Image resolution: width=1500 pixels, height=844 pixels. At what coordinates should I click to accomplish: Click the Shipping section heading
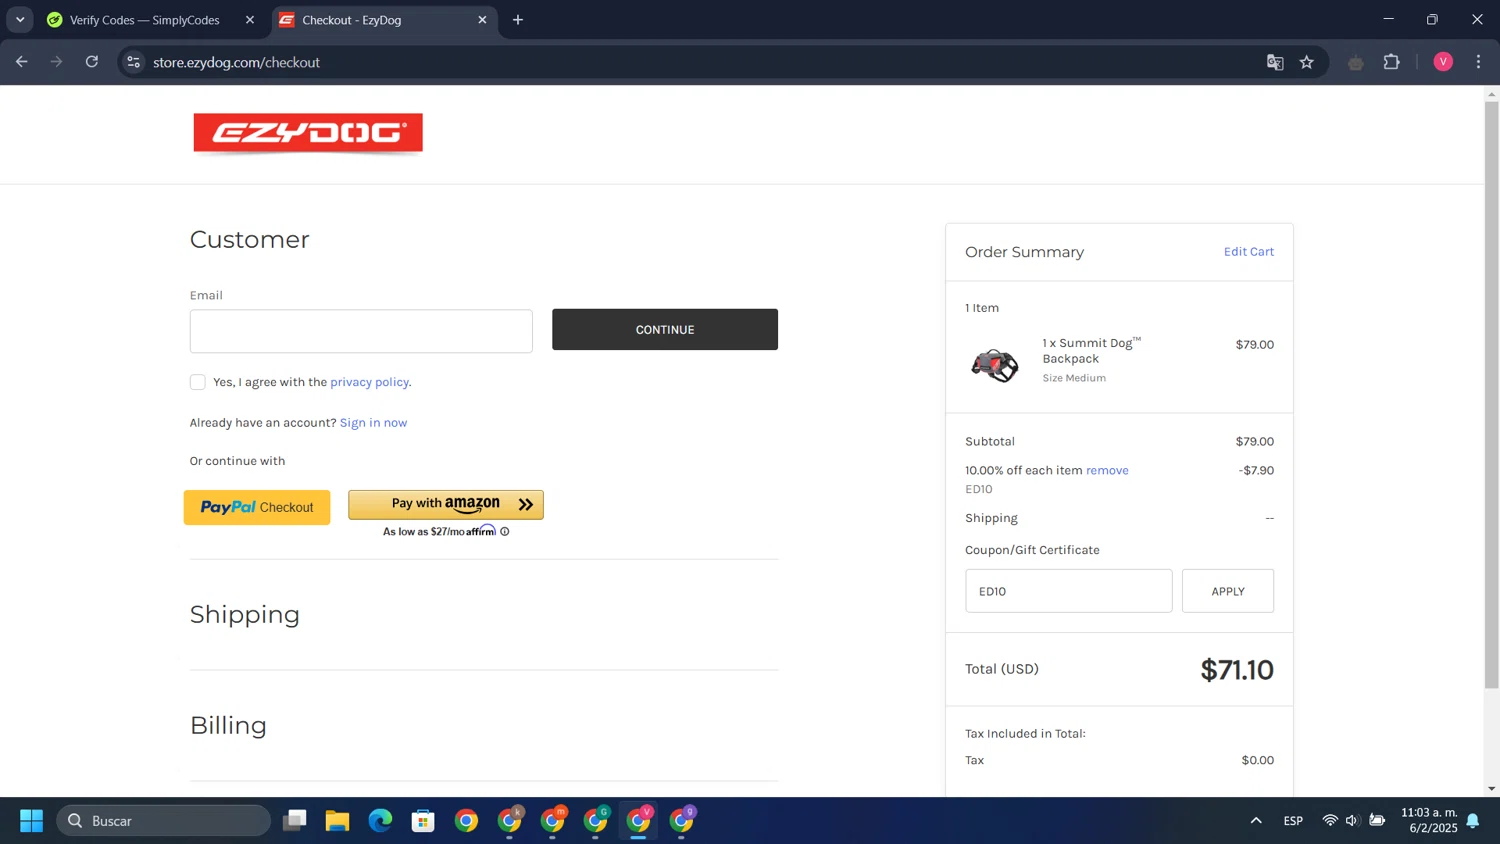[245, 614]
